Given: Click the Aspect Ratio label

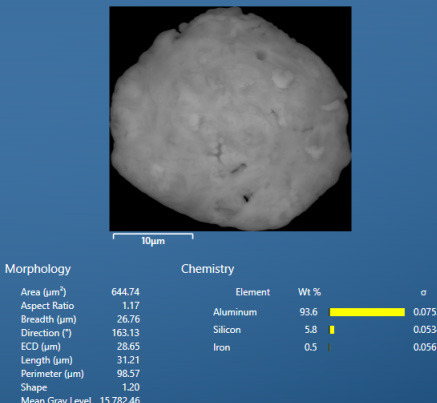Looking at the screenshot, I should tap(47, 306).
